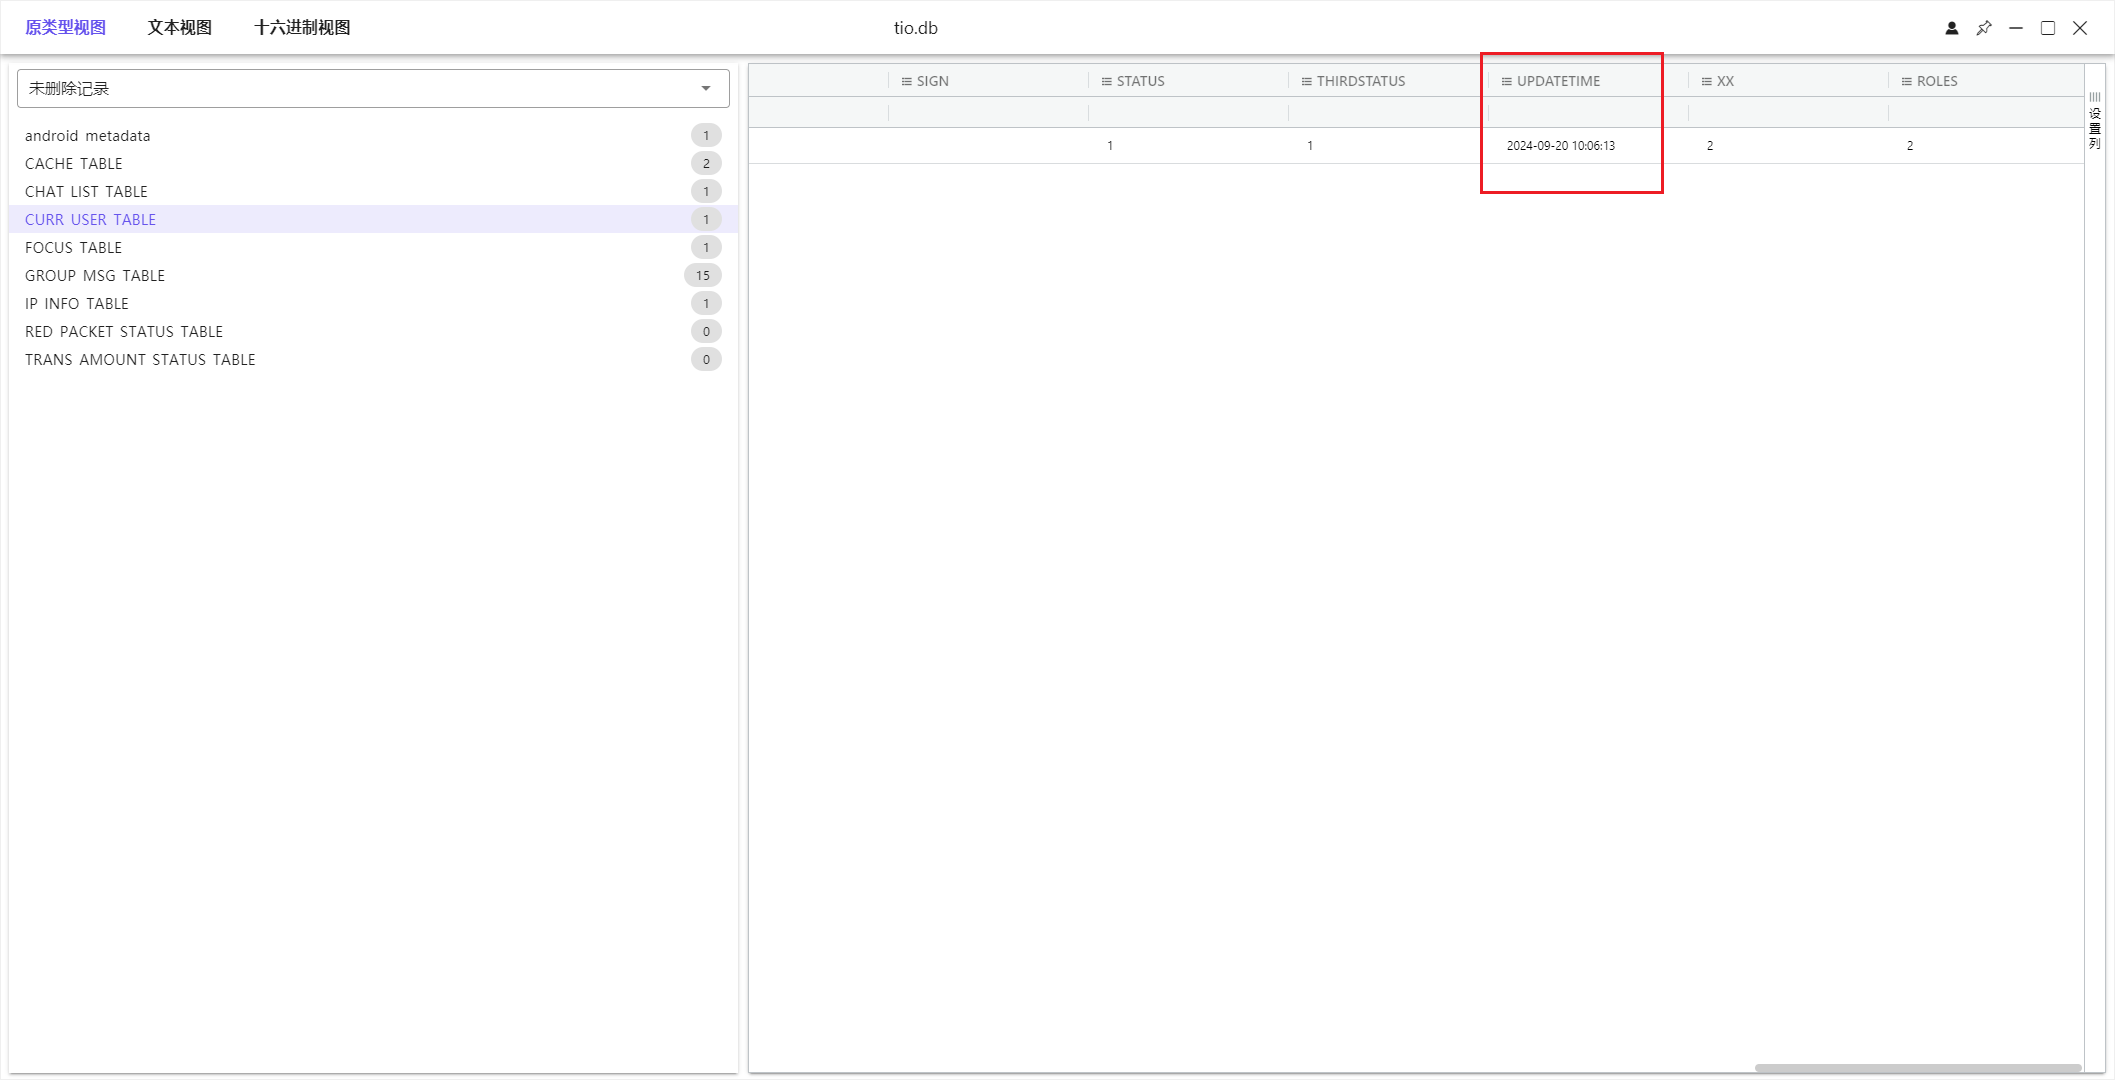Open the FOCUS TABLE entry

click(373, 247)
